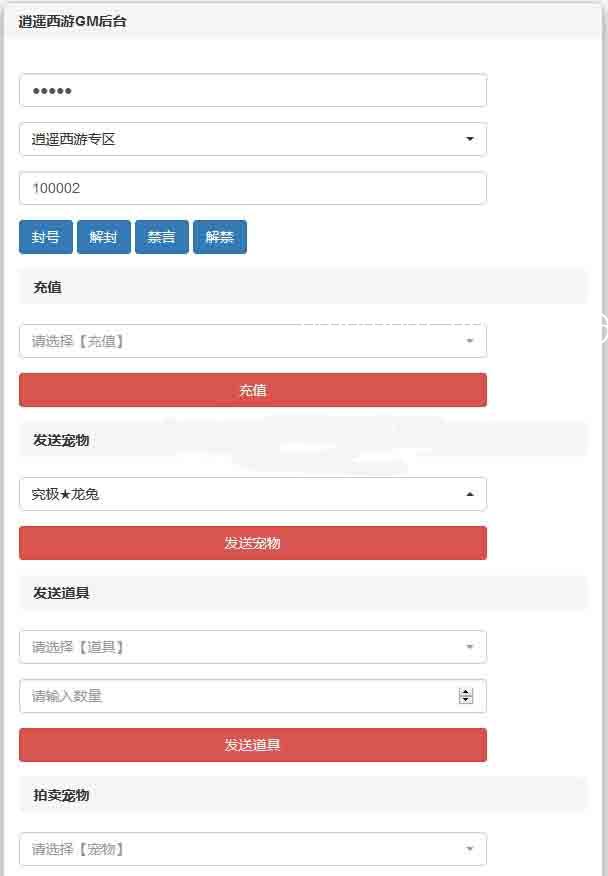Click the 请输入数量 quantity input field
The width and height of the screenshot is (608, 876).
pos(253,696)
